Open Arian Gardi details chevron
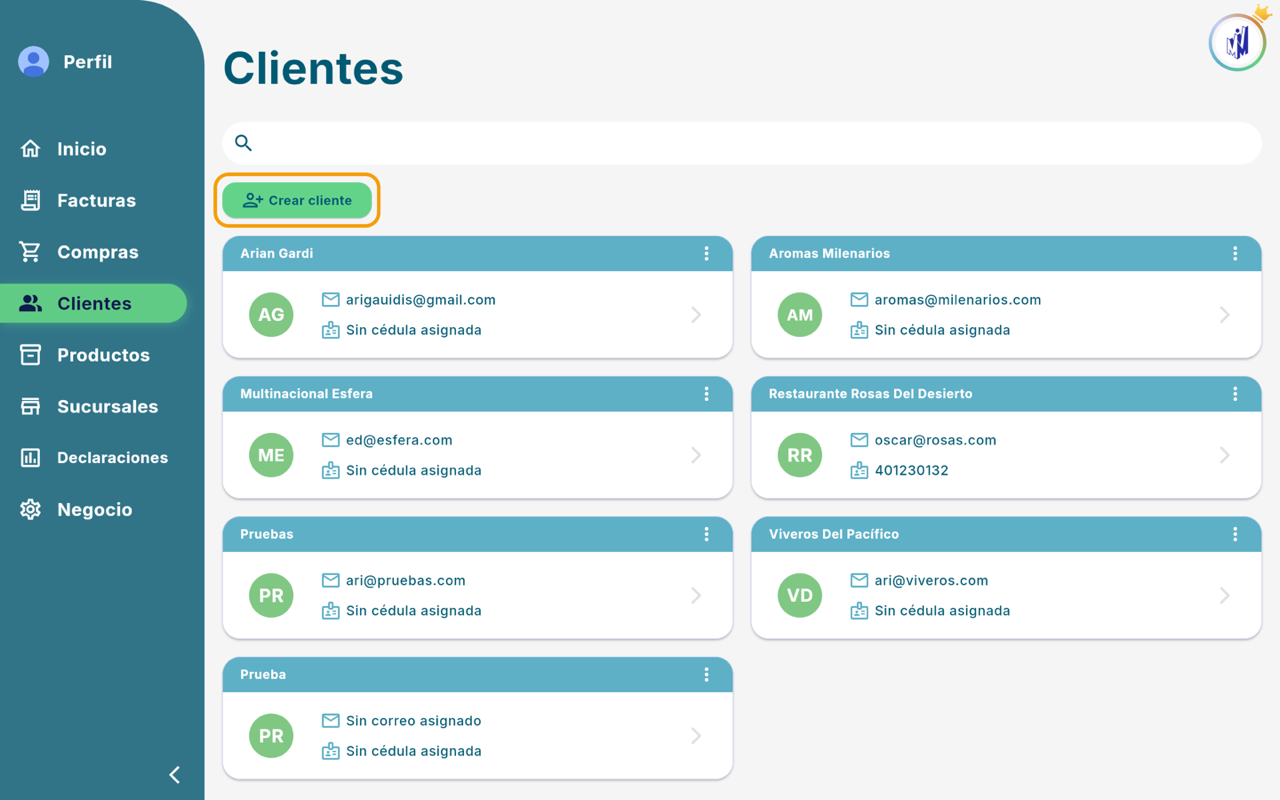 pos(696,315)
